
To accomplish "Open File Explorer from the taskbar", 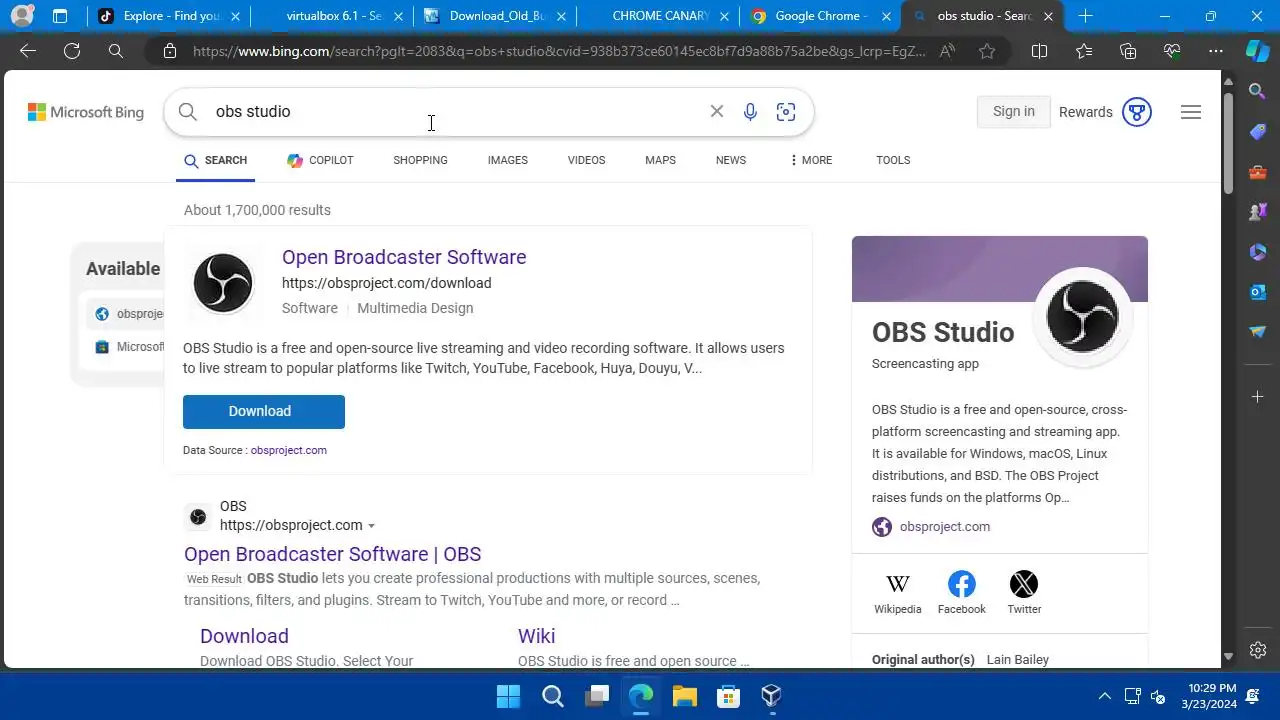I will (684, 696).
